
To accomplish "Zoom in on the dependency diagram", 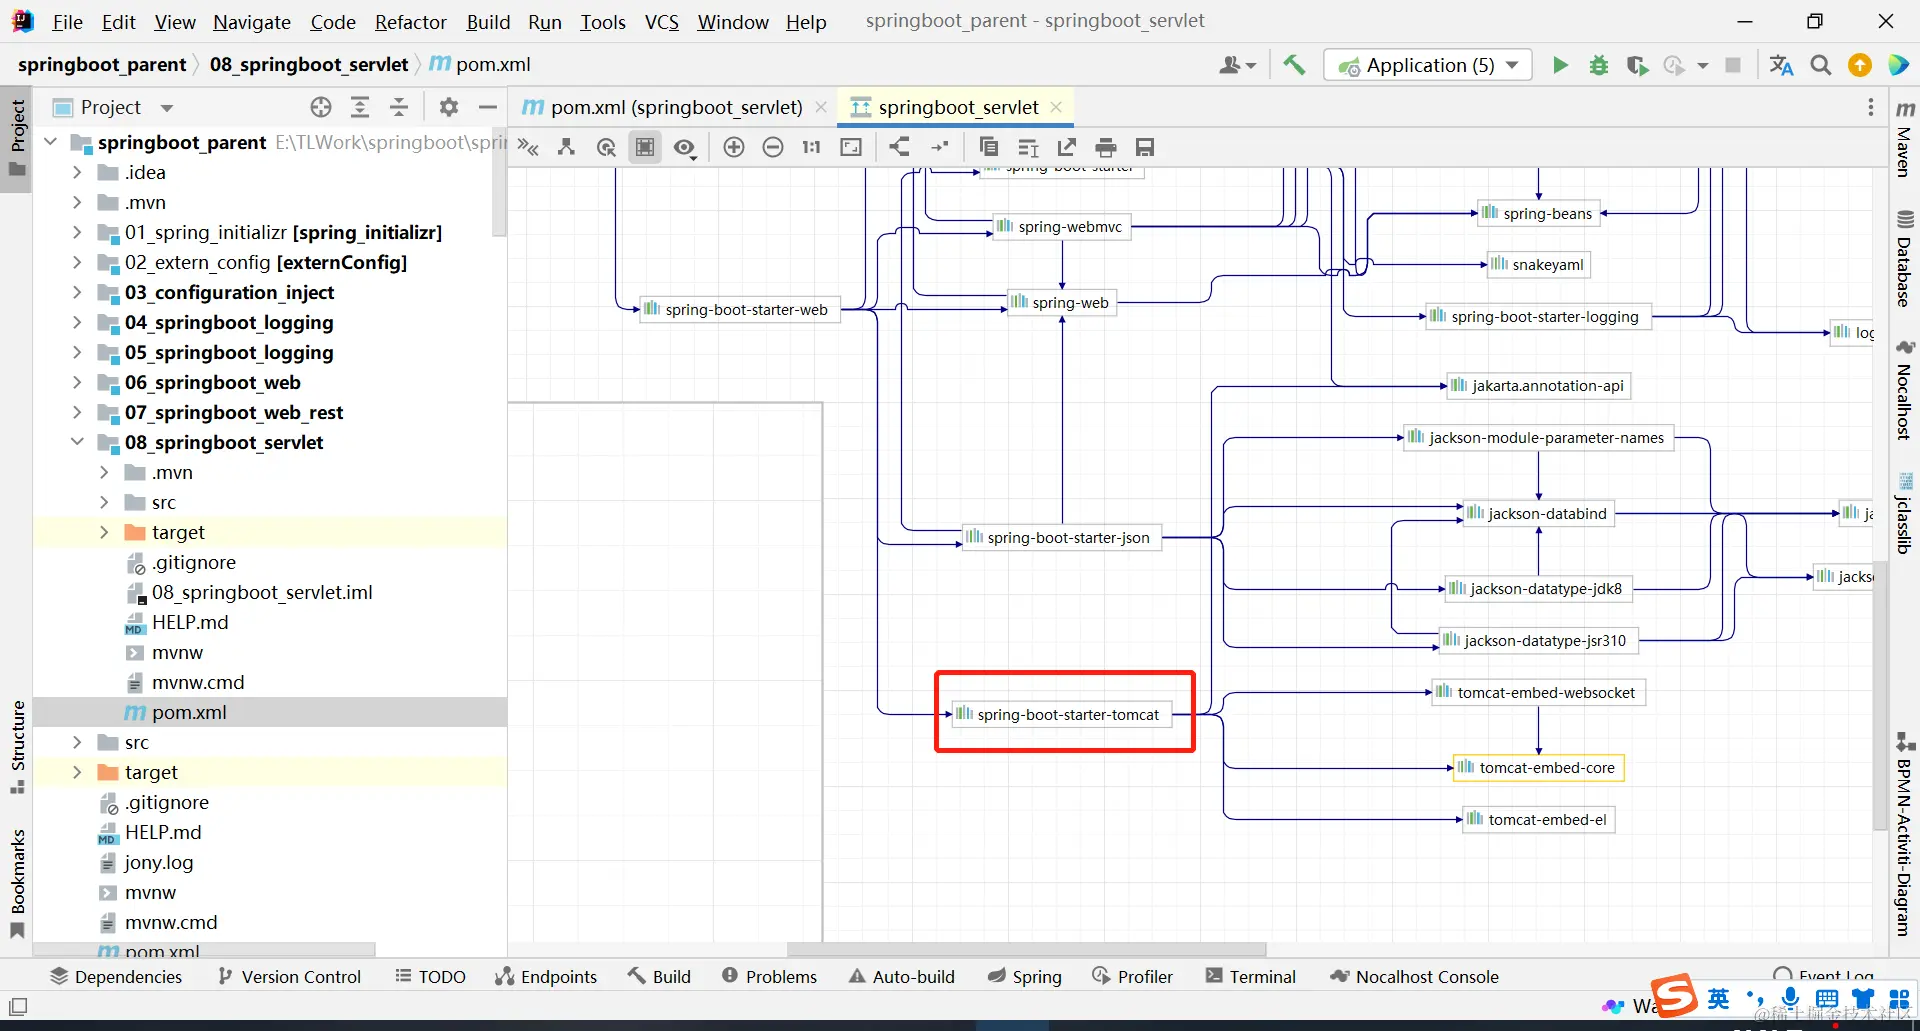I will (734, 148).
